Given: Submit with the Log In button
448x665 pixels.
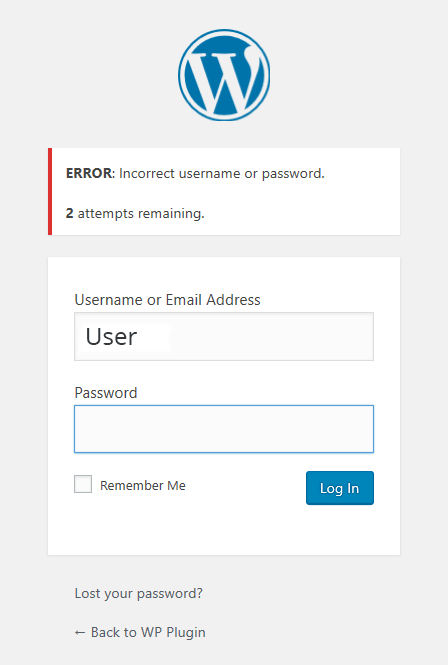Looking at the screenshot, I should point(340,488).
